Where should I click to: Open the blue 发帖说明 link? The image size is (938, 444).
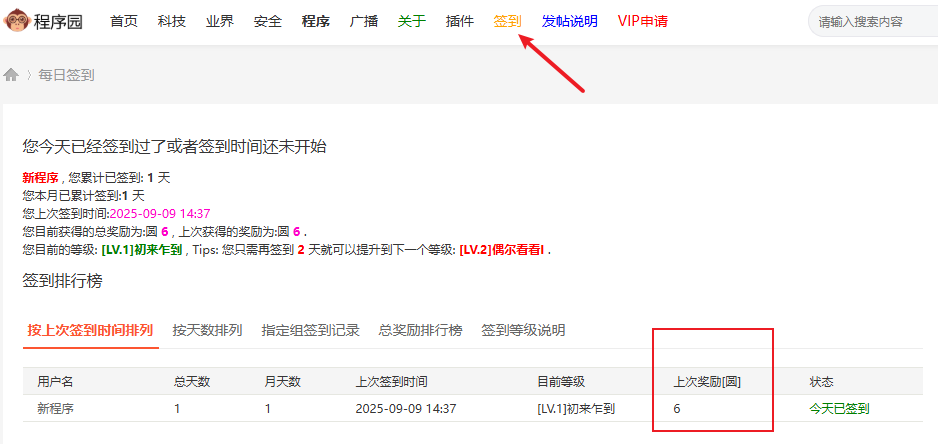(570, 21)
